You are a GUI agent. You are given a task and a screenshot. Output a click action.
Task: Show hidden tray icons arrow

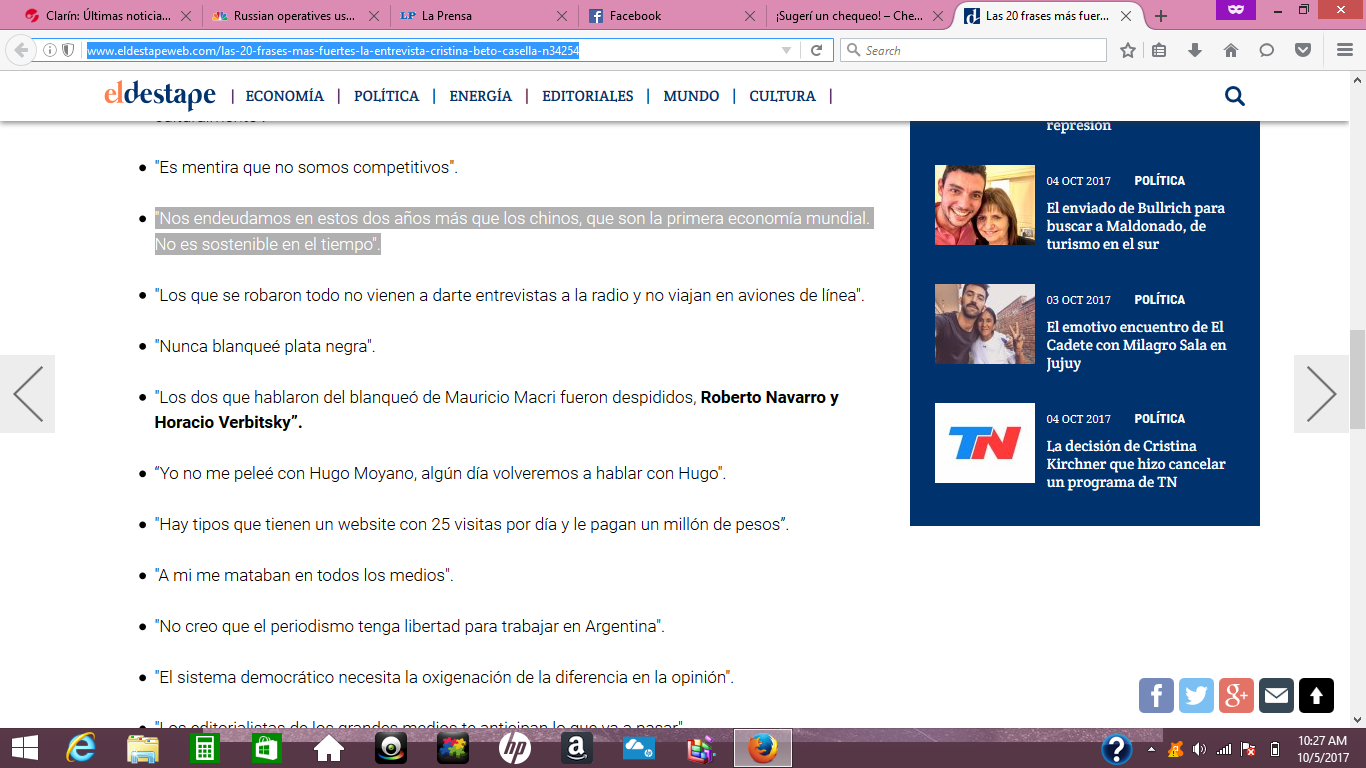click(1151, 749)
